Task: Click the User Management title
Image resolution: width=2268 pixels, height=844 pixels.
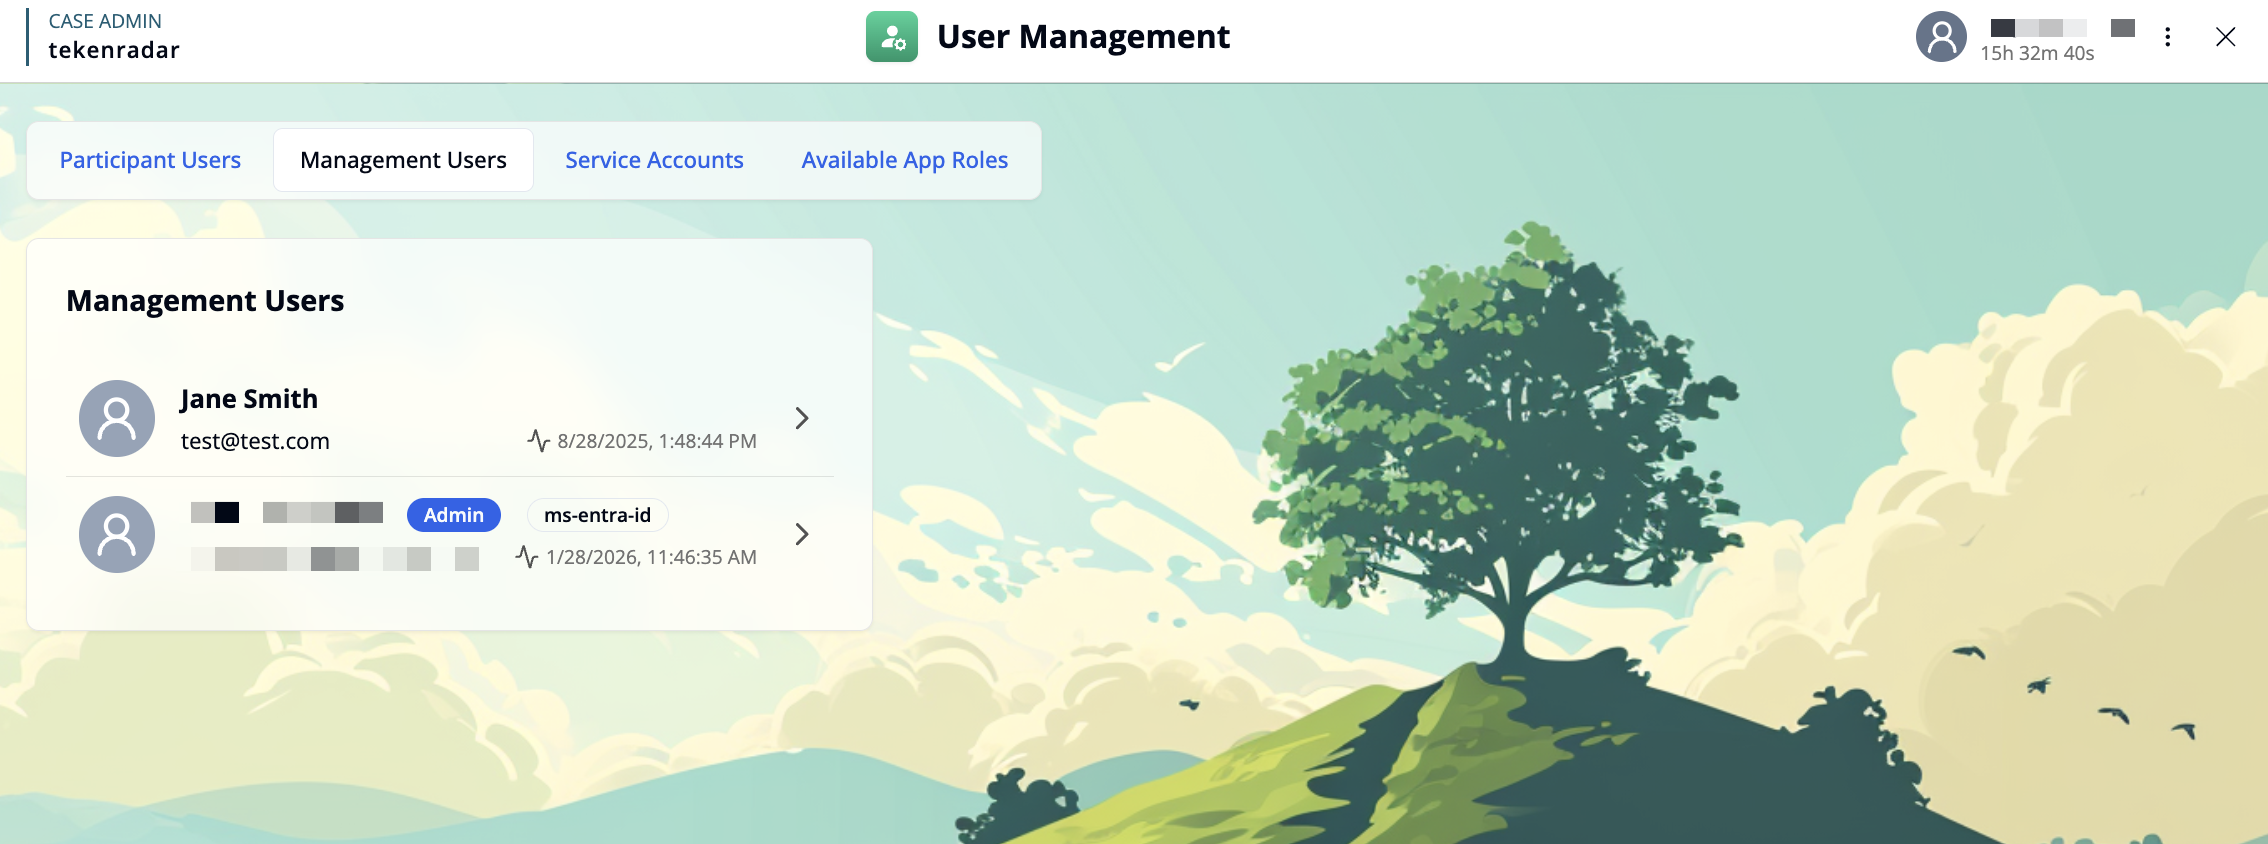Action: (1083, 37)
